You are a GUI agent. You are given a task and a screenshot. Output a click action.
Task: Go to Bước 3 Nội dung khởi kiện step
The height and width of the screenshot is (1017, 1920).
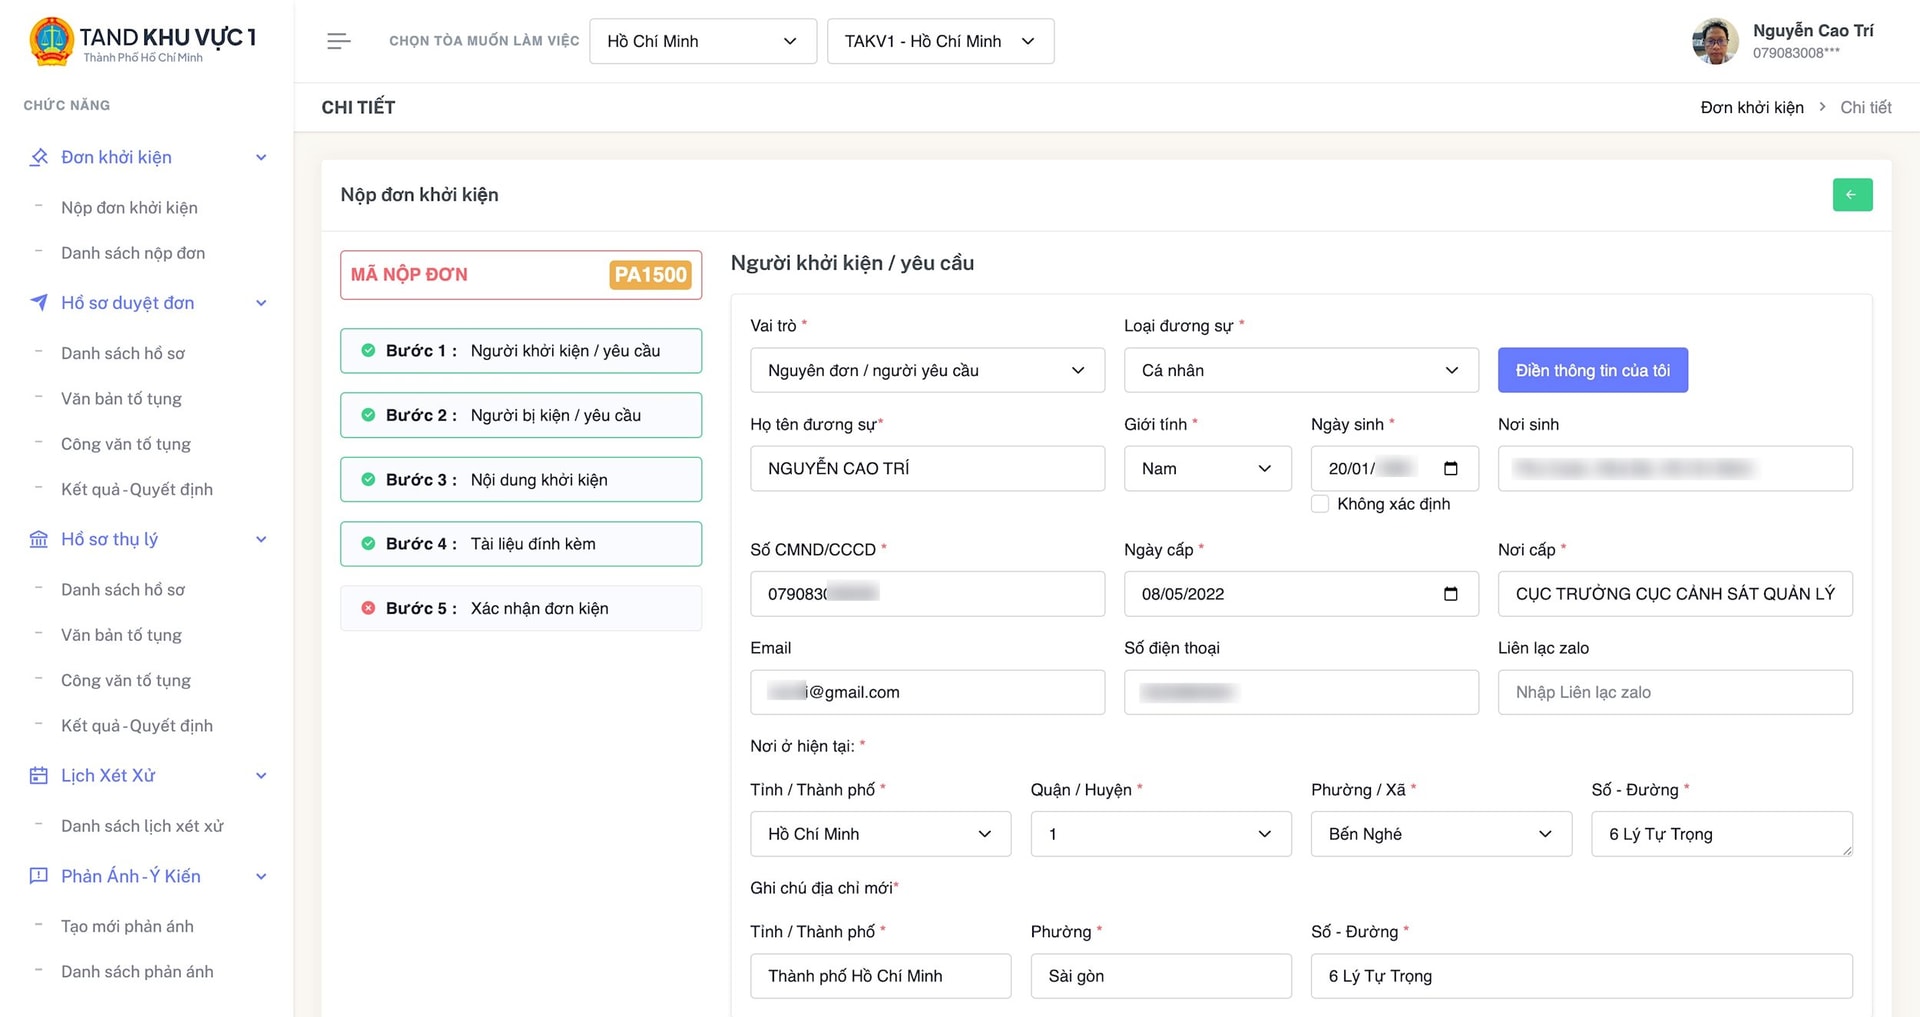[521, 480]
